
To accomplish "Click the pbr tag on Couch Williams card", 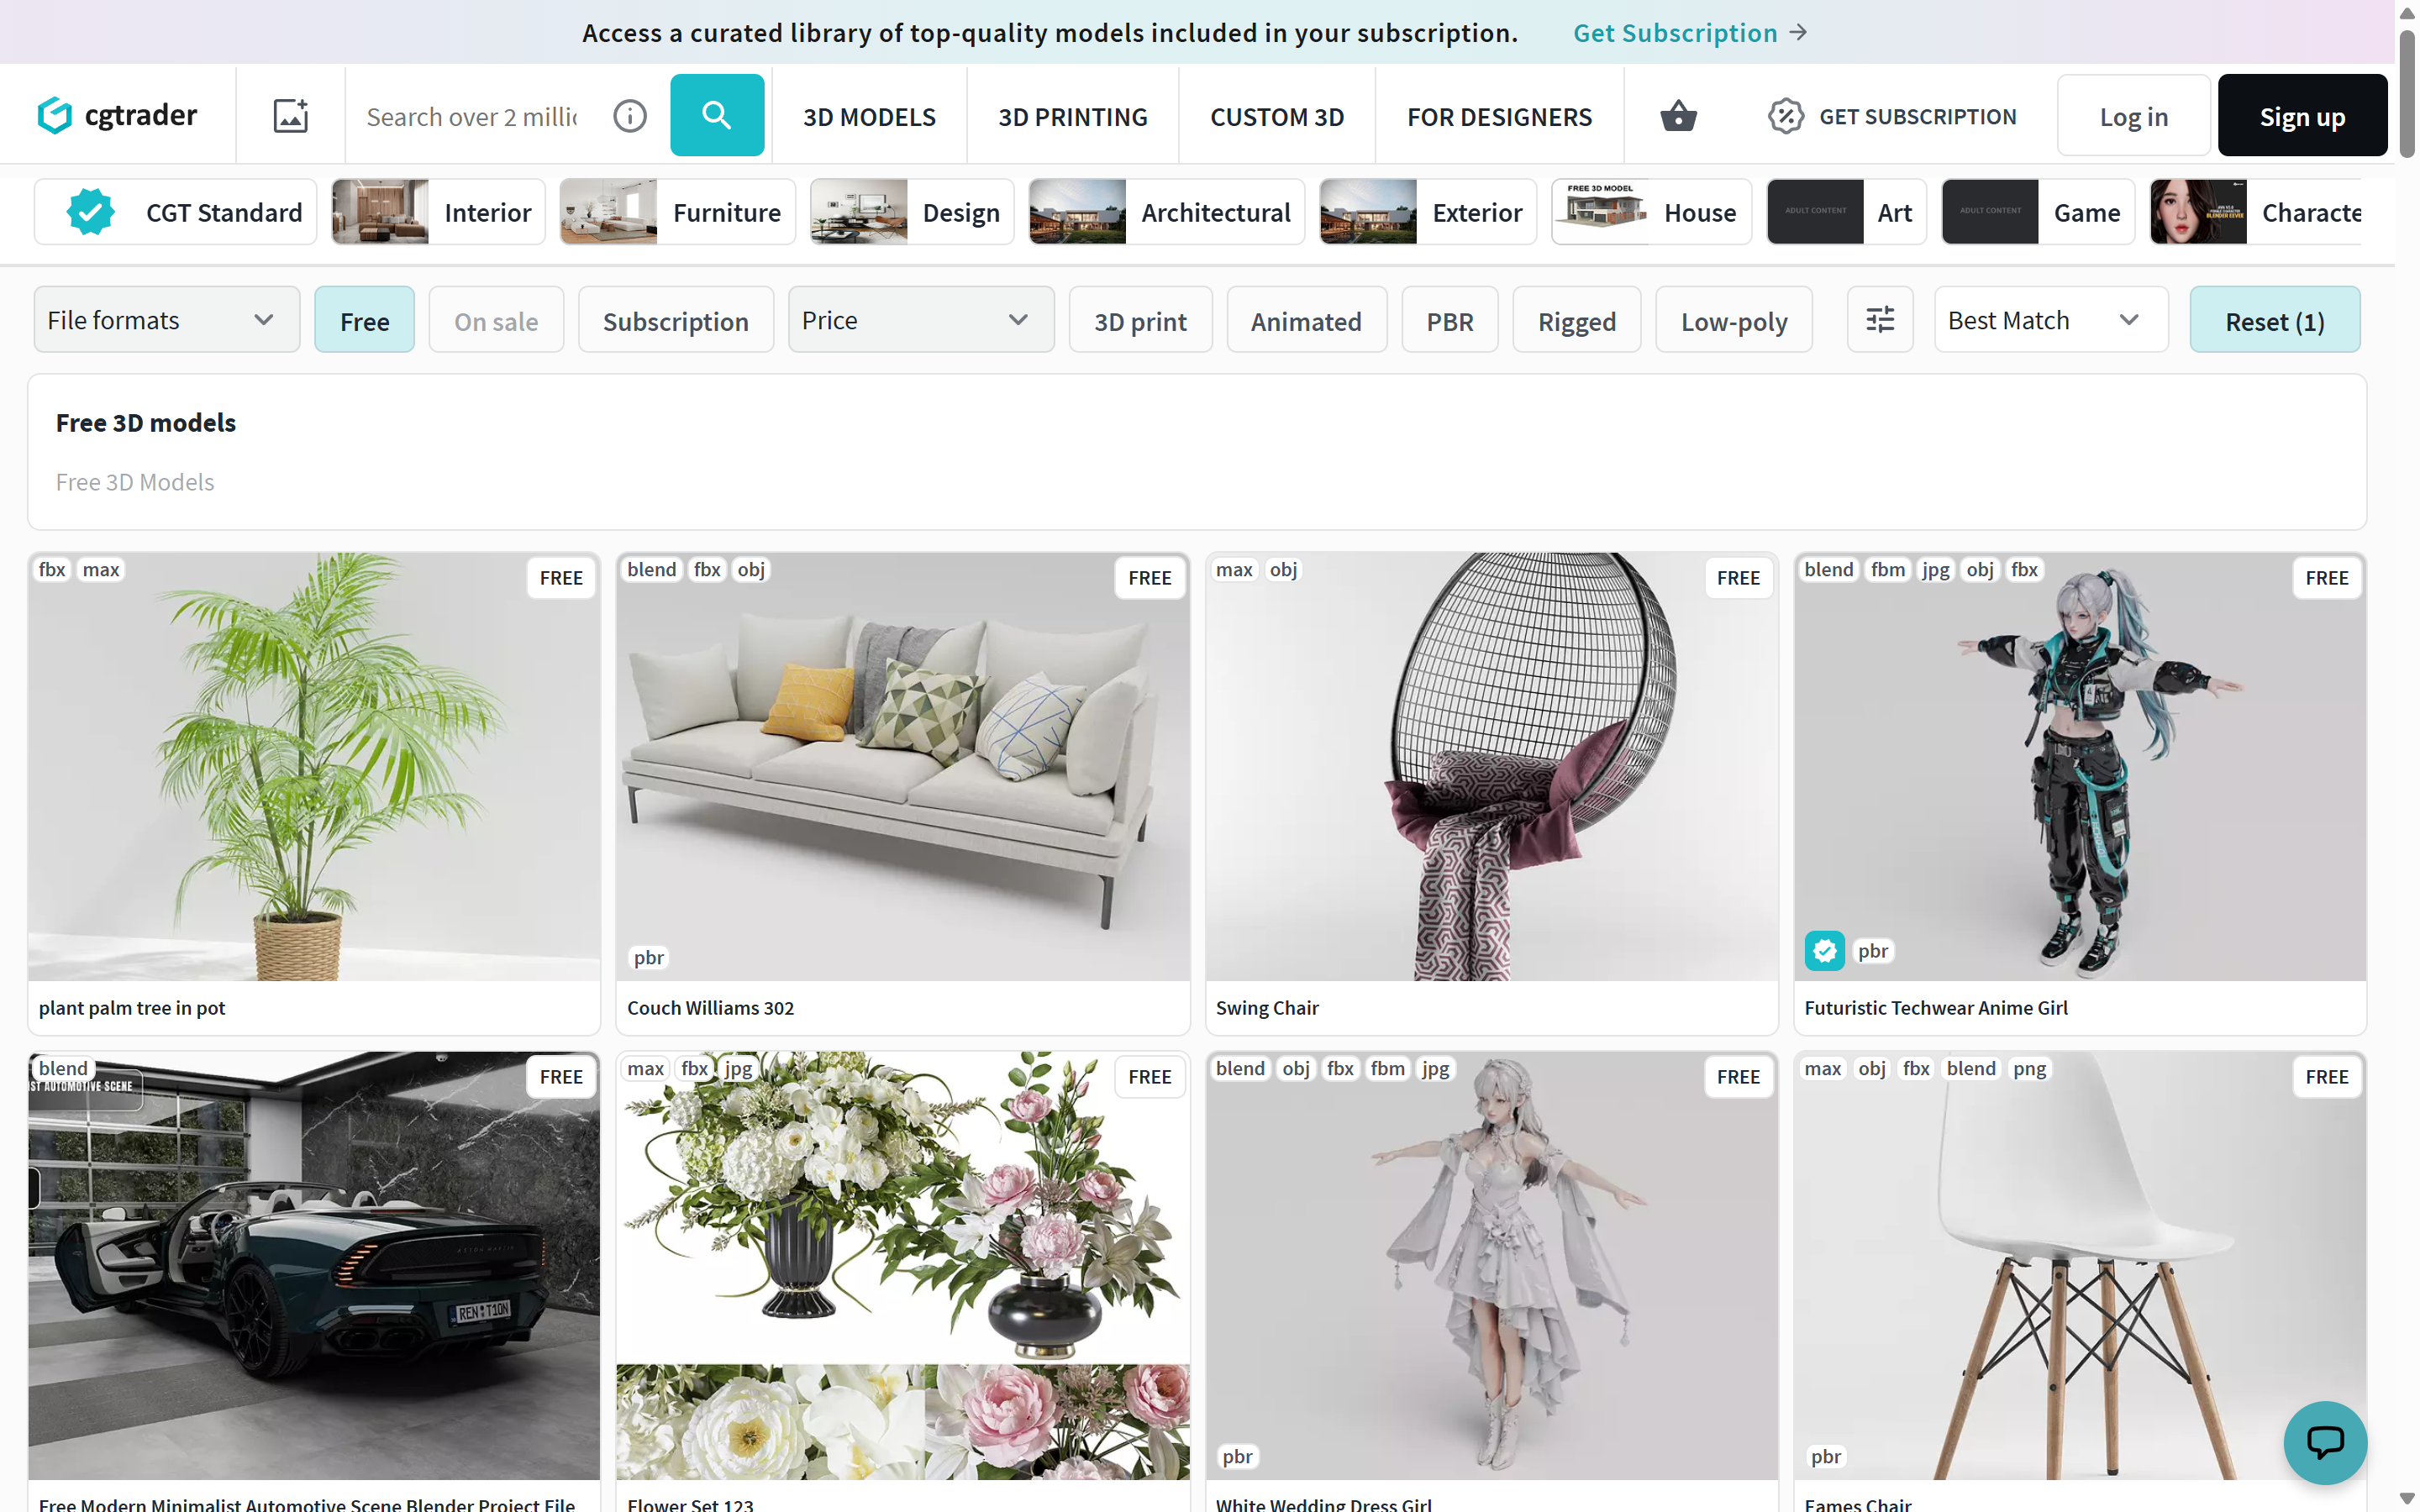I will tap(649, 957).
